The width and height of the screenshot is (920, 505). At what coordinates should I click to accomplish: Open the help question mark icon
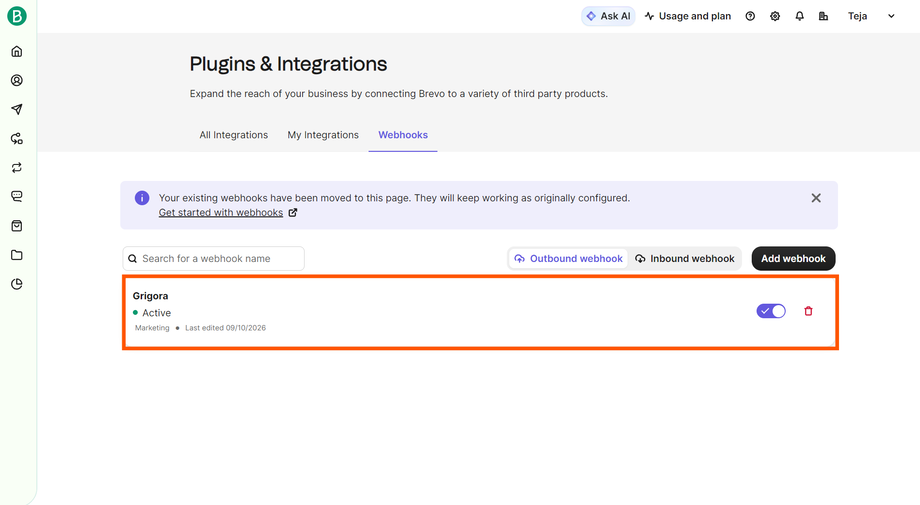750,16
